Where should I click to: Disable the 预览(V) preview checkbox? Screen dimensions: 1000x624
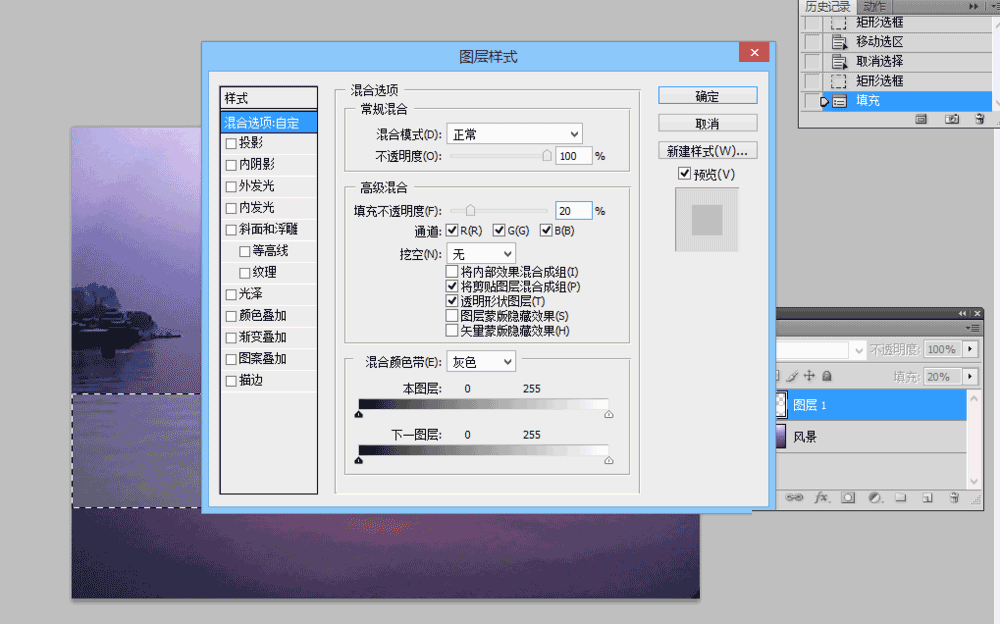tap(685, 173)
